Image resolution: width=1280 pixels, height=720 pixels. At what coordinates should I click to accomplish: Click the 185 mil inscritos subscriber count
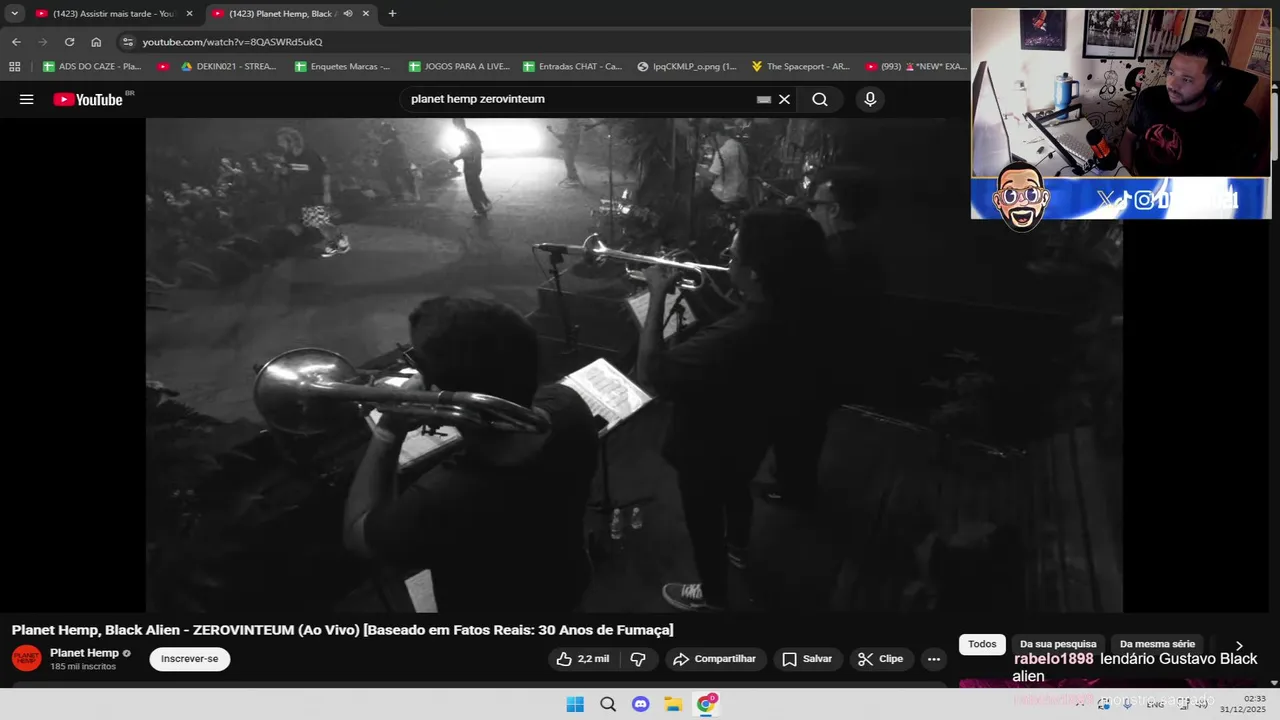tap(83, 667)
